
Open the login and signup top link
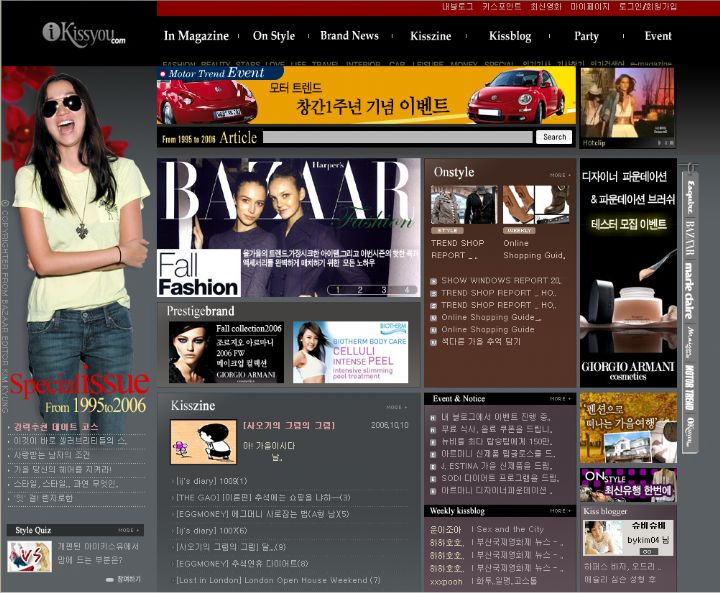(x=647, y=7)
